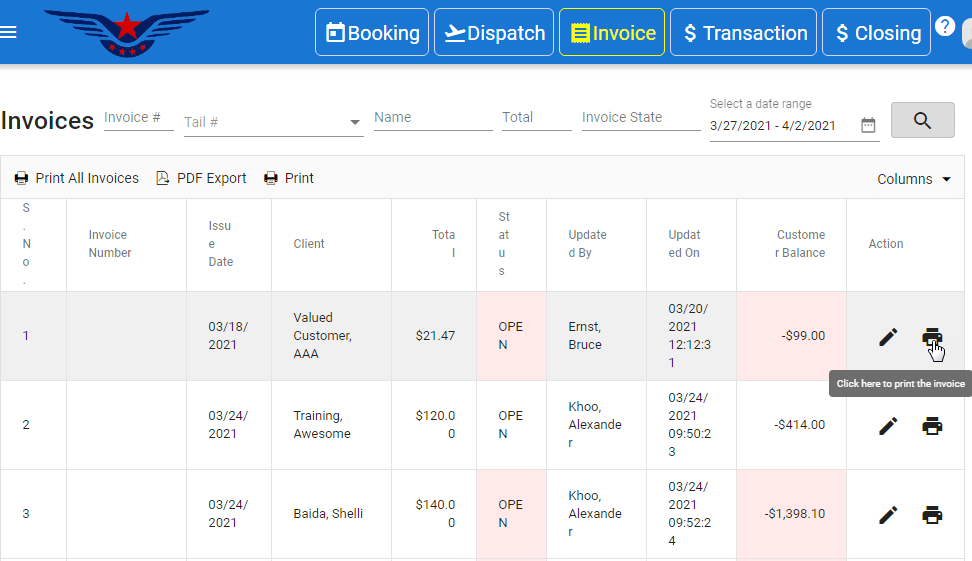Click the 03/24/2021 09:50:23 updated-on cell
972x561 pixels.
[689, 425]
